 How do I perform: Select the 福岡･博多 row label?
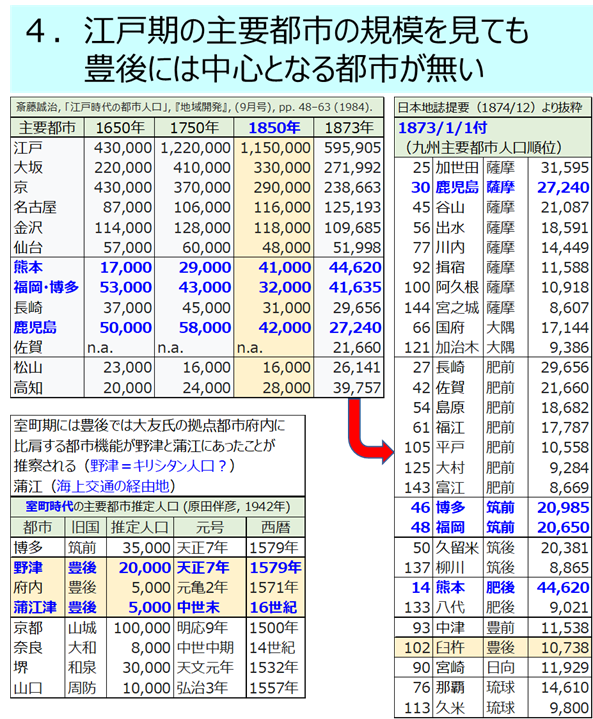(x=46, y=288)
